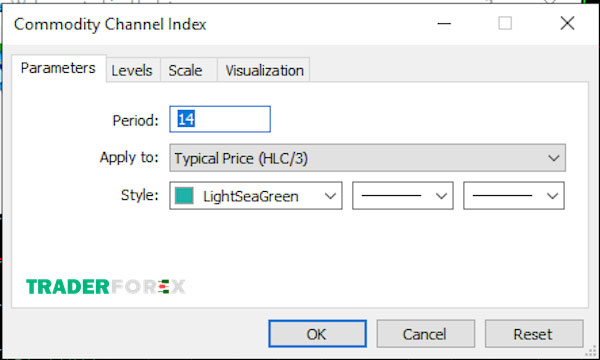
Task: Click the Reset button
Action: (x=534, y=334)
